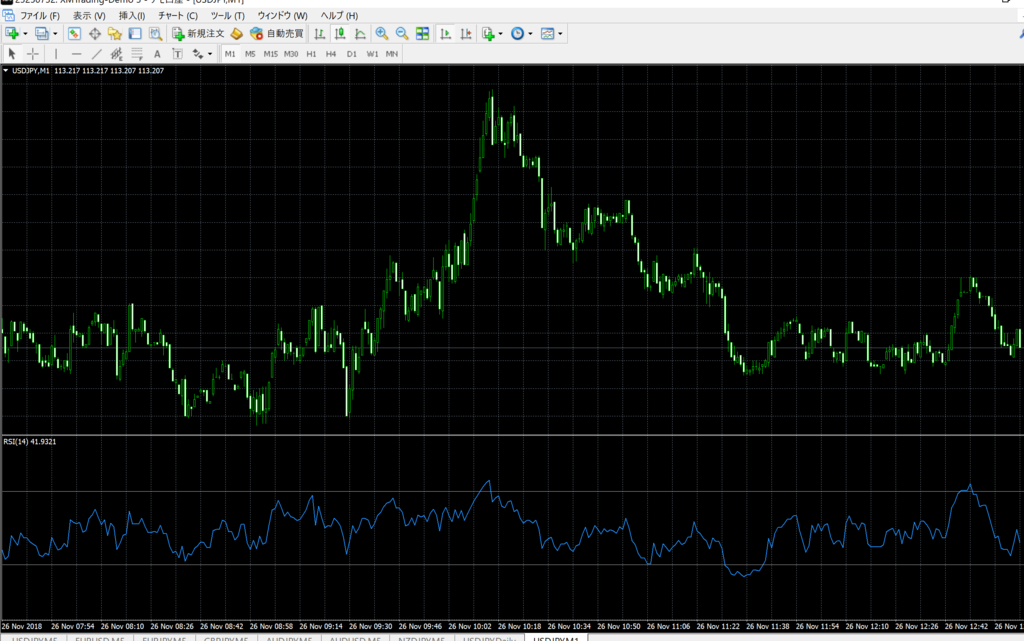
Task: Expand the Templates dropdown arrow
Action: tap(560, 34)
